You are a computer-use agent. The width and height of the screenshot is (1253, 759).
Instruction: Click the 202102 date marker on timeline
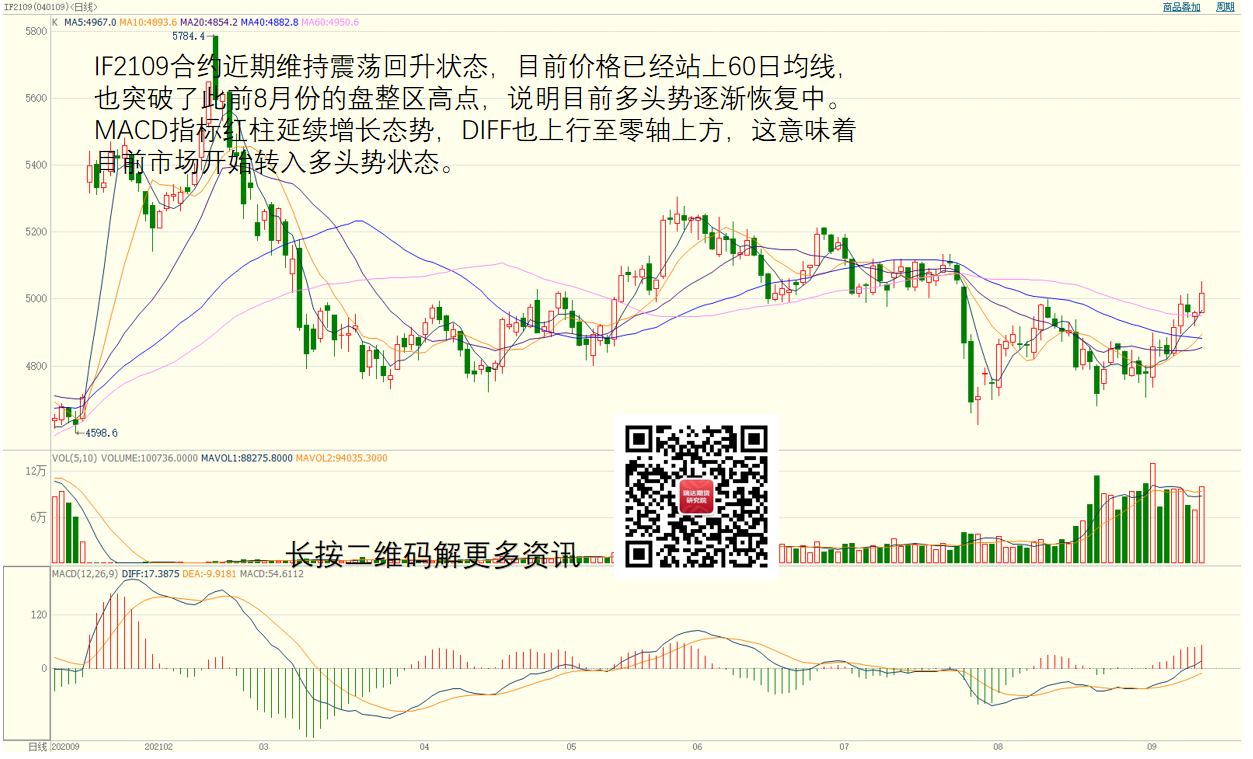159,747
